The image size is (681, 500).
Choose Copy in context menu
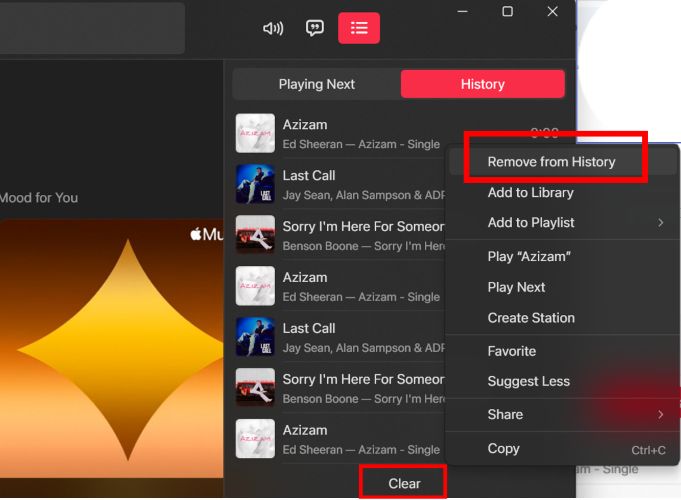(503, 448)
